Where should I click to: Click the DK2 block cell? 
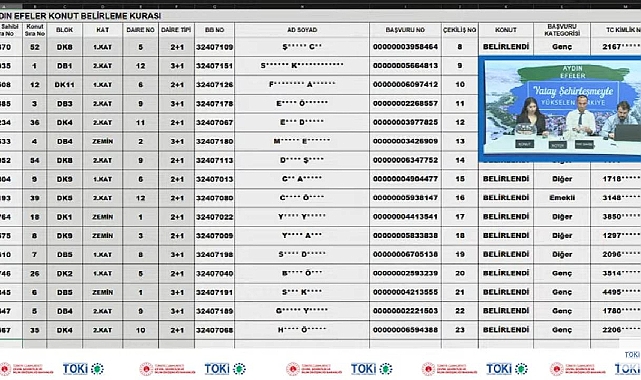pos(65,274)
